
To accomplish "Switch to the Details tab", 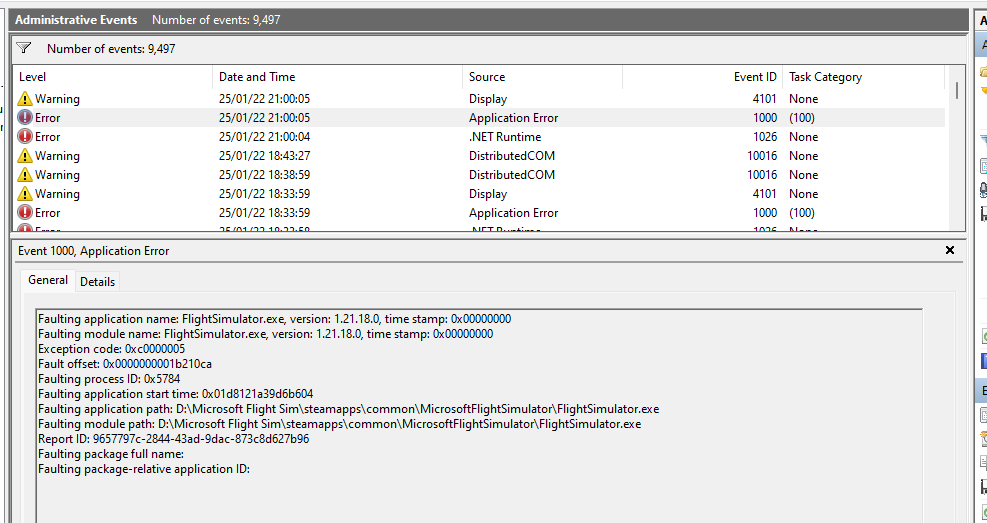I will click(98, 281).
